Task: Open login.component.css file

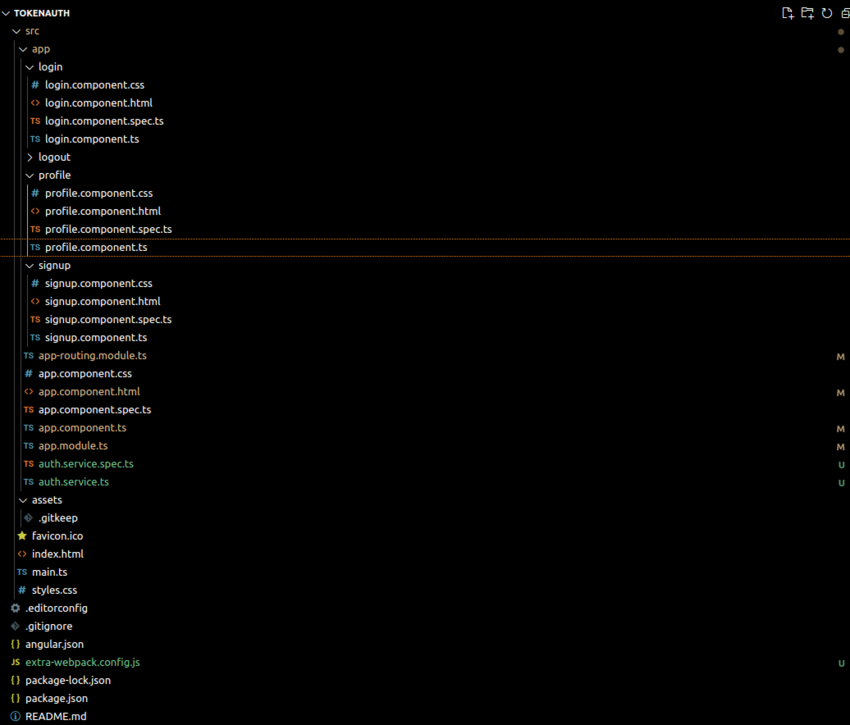Action: pos(94,85)
